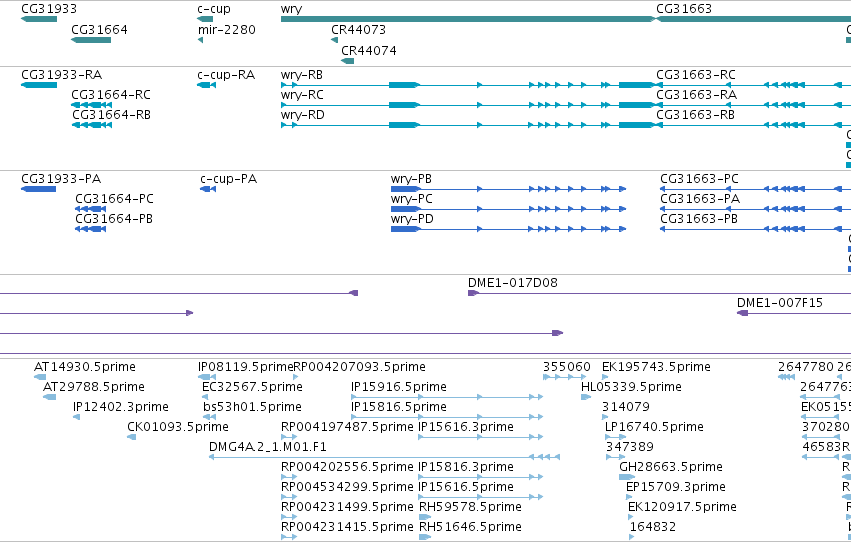Click EST label IP15916.5prime
The image size is (851, 542).
click(399, 387)
